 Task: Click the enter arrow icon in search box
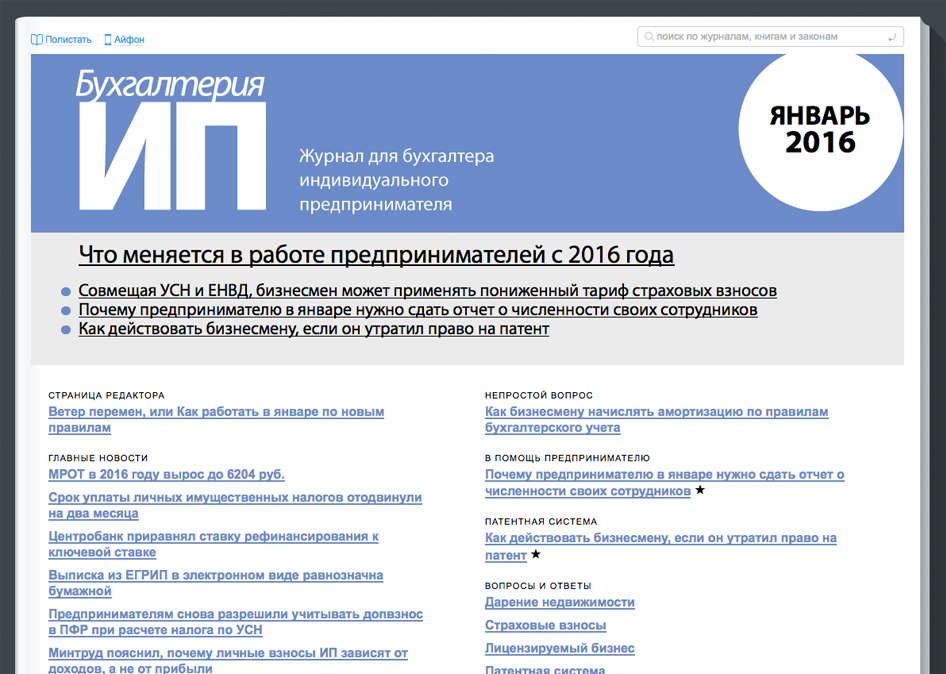[892, 37]
